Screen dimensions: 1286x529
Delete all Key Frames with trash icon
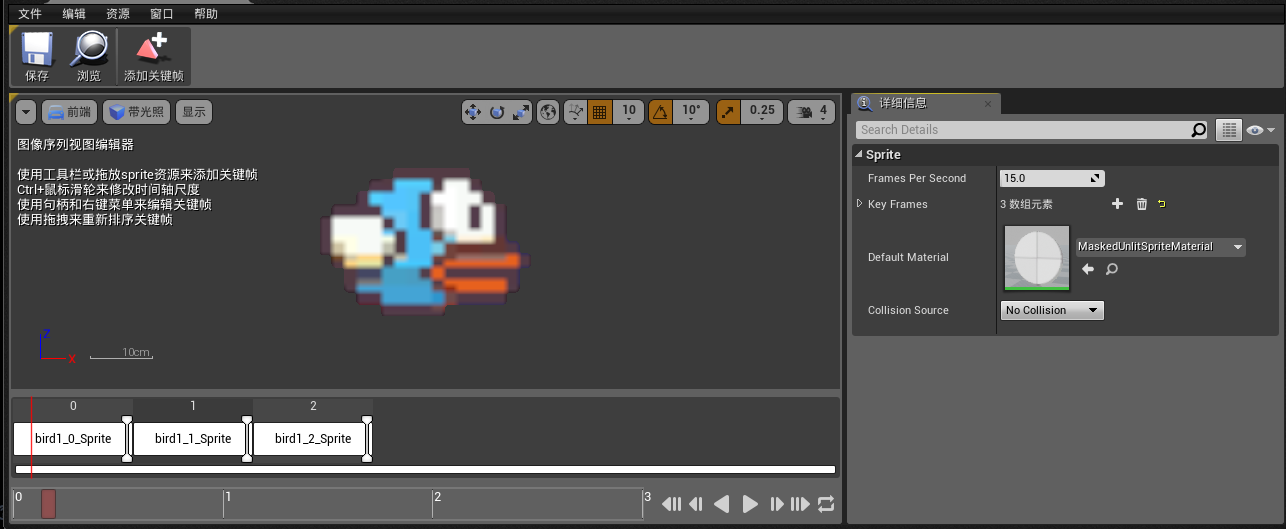[x=1142, y=204]
